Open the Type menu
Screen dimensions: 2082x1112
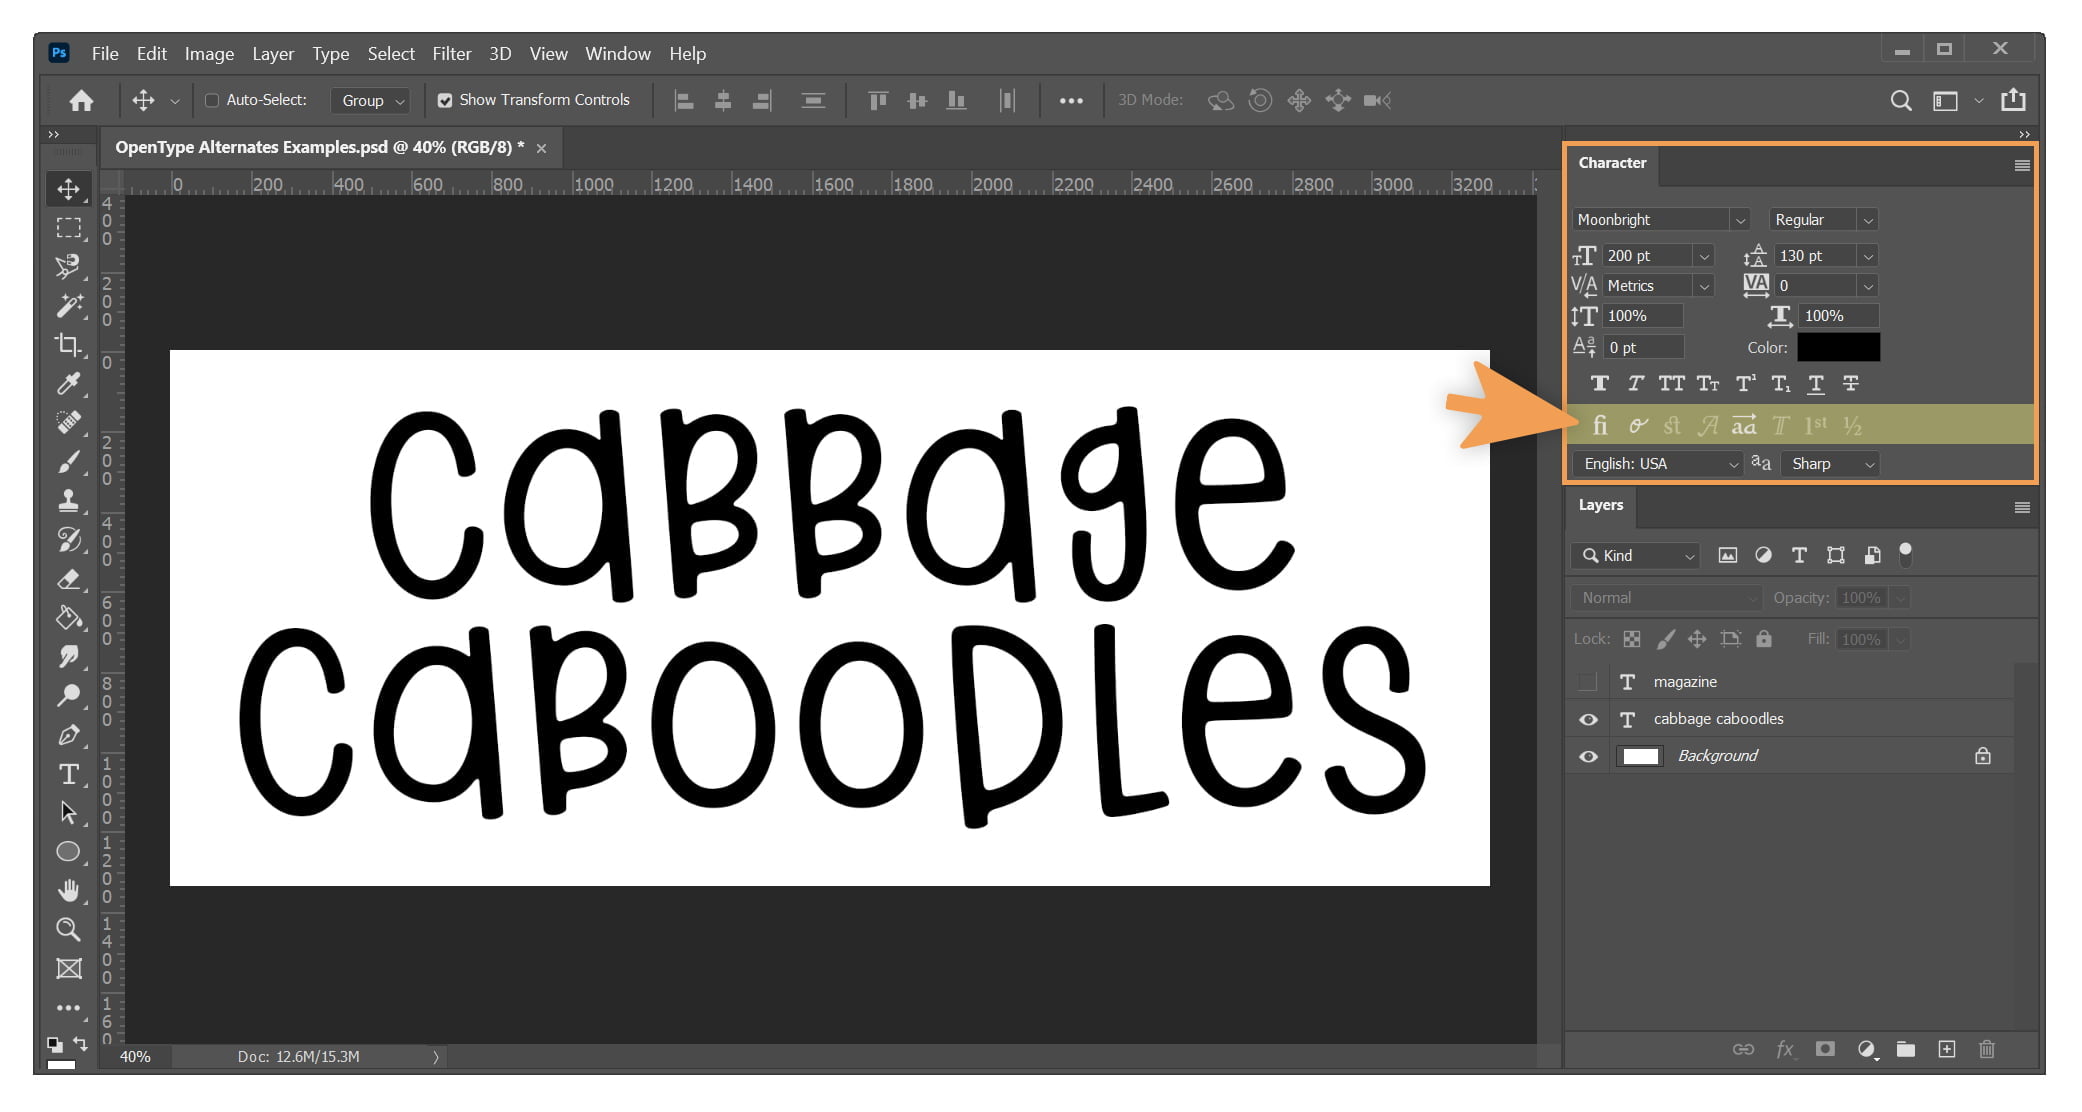[330, 54]
